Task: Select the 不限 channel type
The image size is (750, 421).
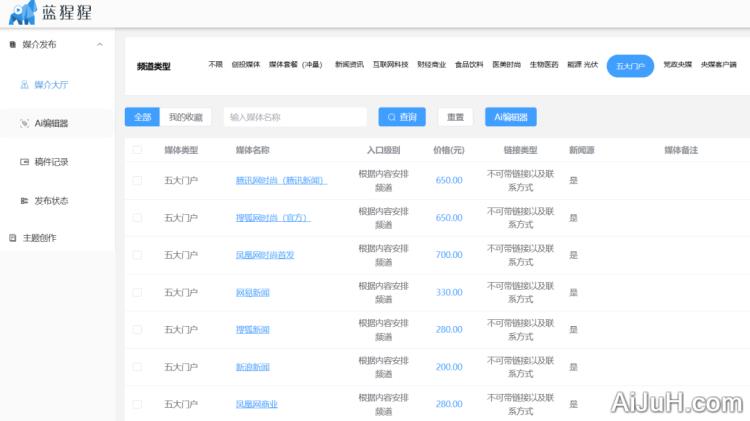Action: pyautogui.click(x=216, y=65)
